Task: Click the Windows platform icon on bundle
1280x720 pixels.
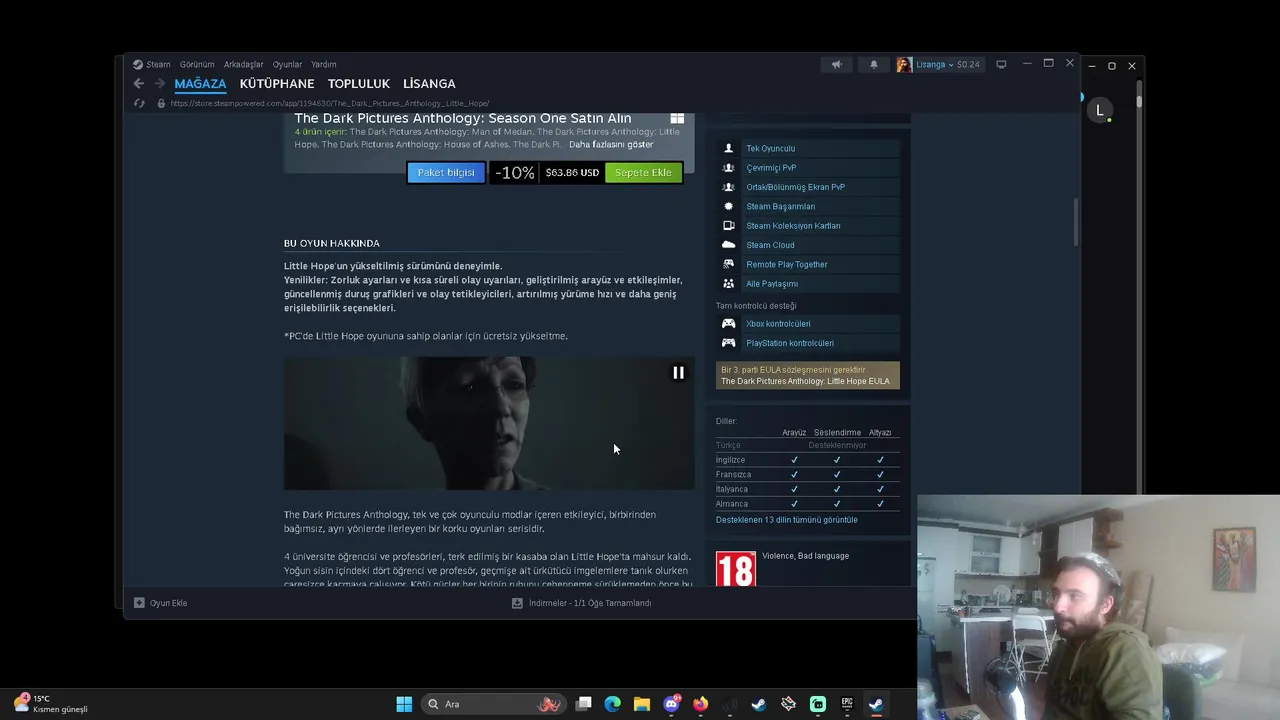Action: tap(677, 118)
